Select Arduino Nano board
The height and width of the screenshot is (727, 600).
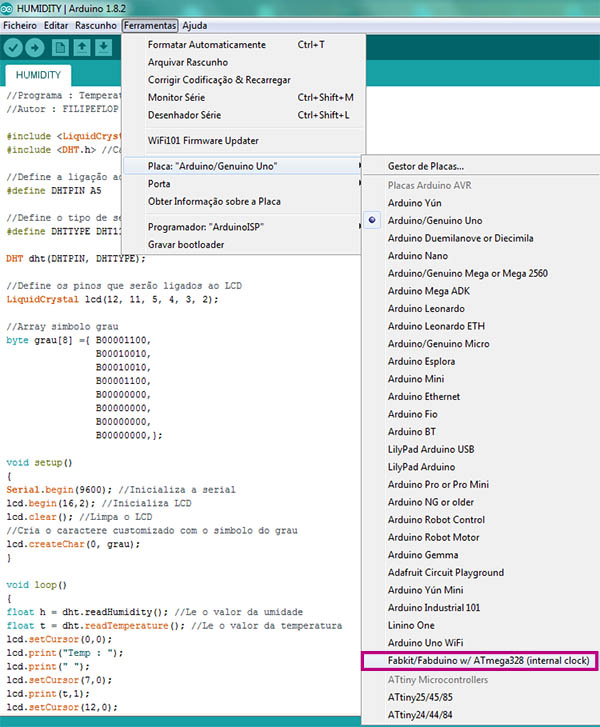[480, 256]
